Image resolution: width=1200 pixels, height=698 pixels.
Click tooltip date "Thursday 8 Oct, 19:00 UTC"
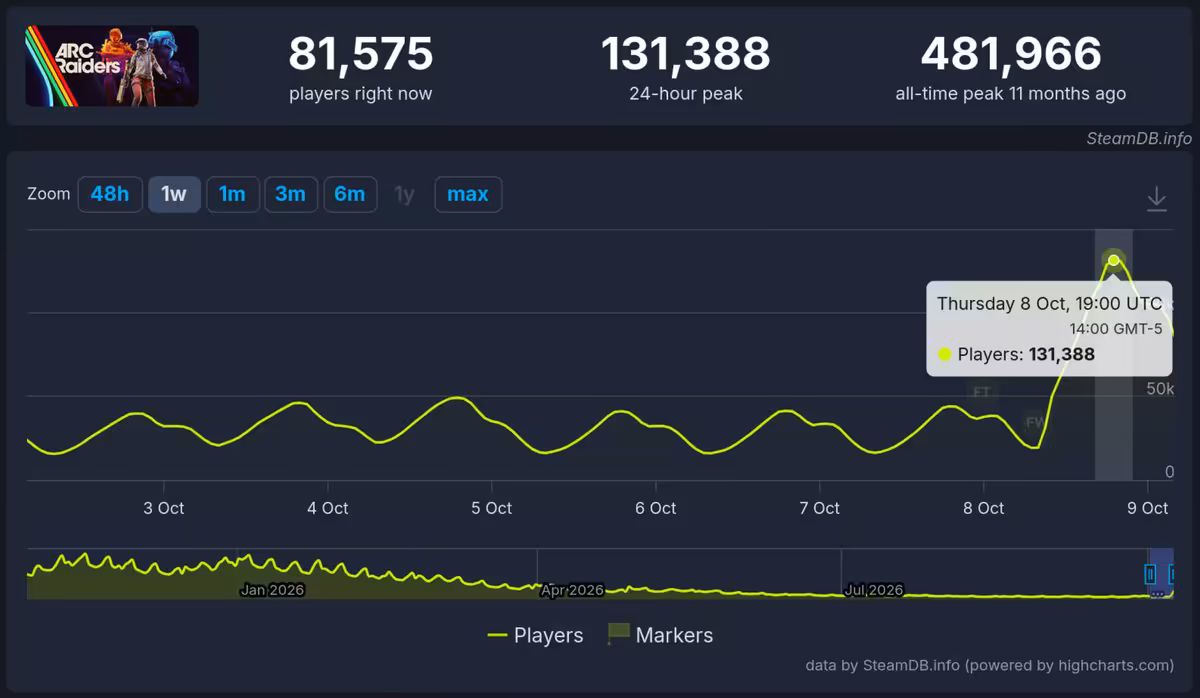tap(1050, 304)
